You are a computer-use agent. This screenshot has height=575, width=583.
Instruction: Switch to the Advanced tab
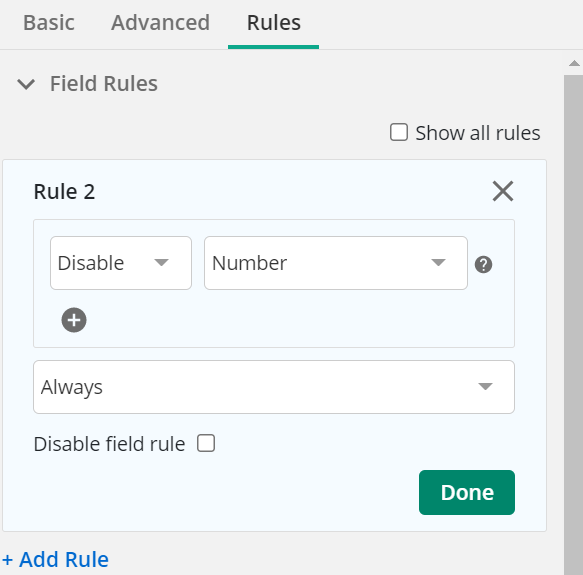pyautogui.click(x=160, y=23)
